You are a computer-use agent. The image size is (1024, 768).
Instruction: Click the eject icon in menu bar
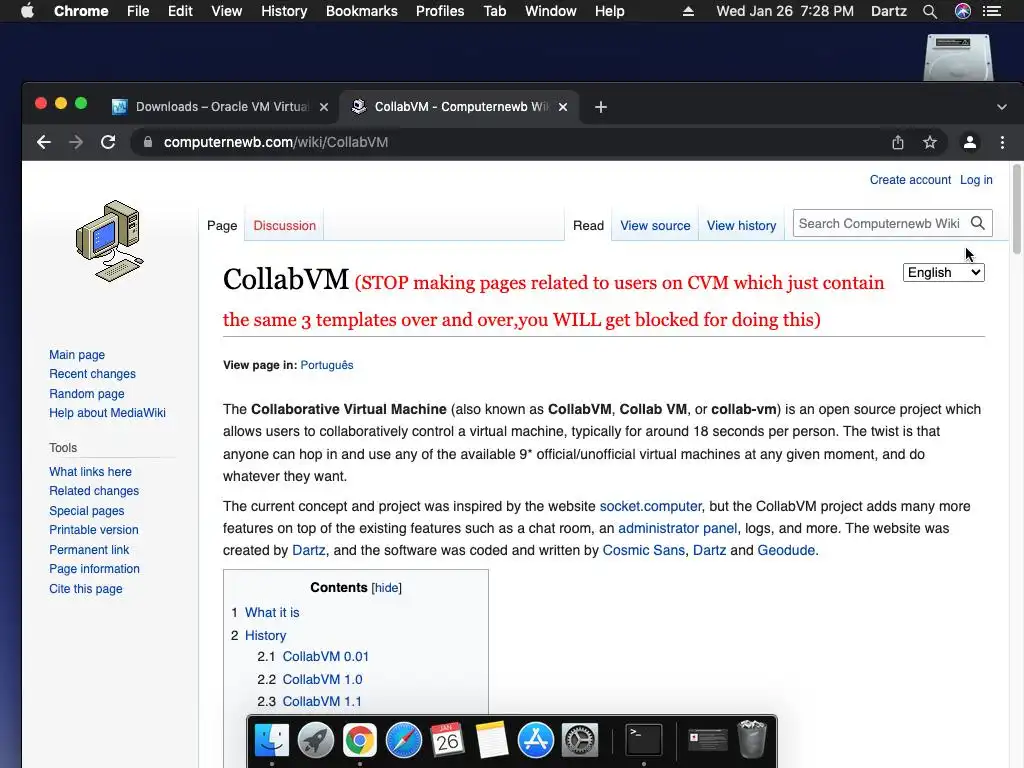point(688,11)
